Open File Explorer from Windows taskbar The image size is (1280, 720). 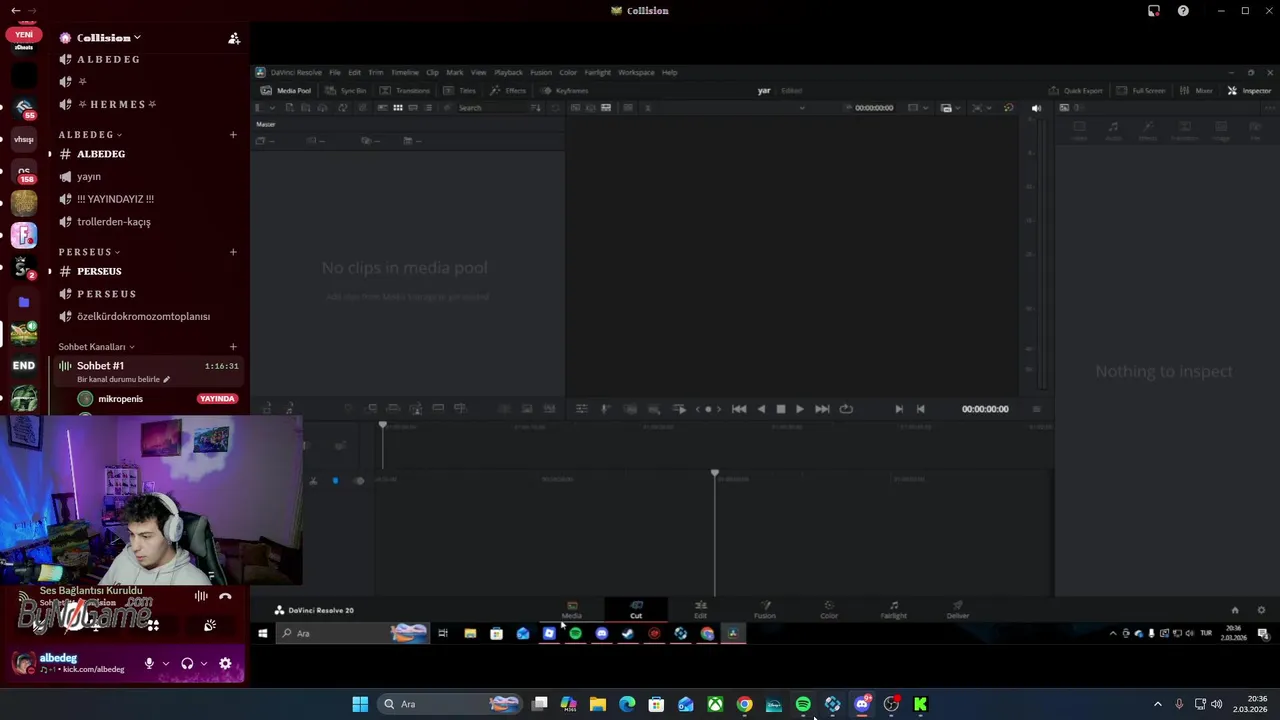pyautogui.click(x=598, y=704)
